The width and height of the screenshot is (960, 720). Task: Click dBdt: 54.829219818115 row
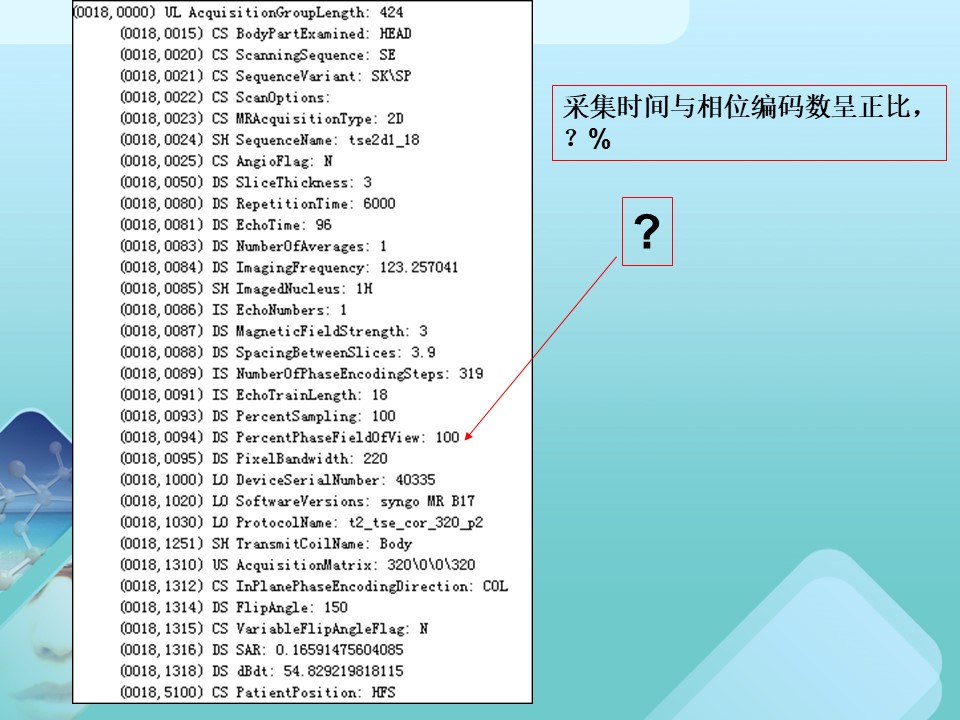[262, 671]
